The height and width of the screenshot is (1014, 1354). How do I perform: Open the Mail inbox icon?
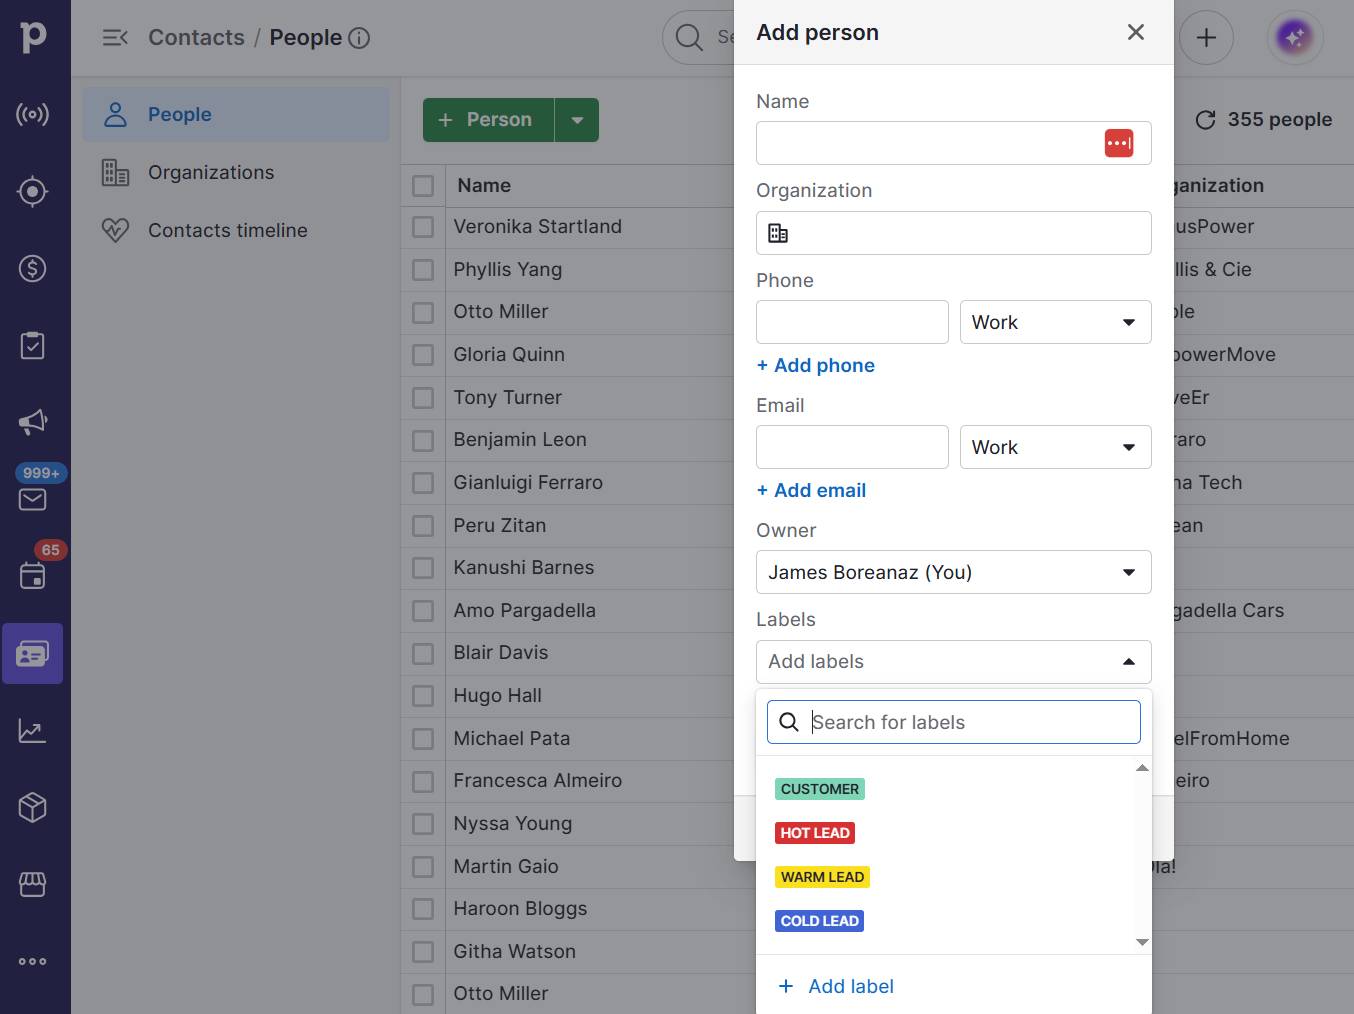point(32,499)
